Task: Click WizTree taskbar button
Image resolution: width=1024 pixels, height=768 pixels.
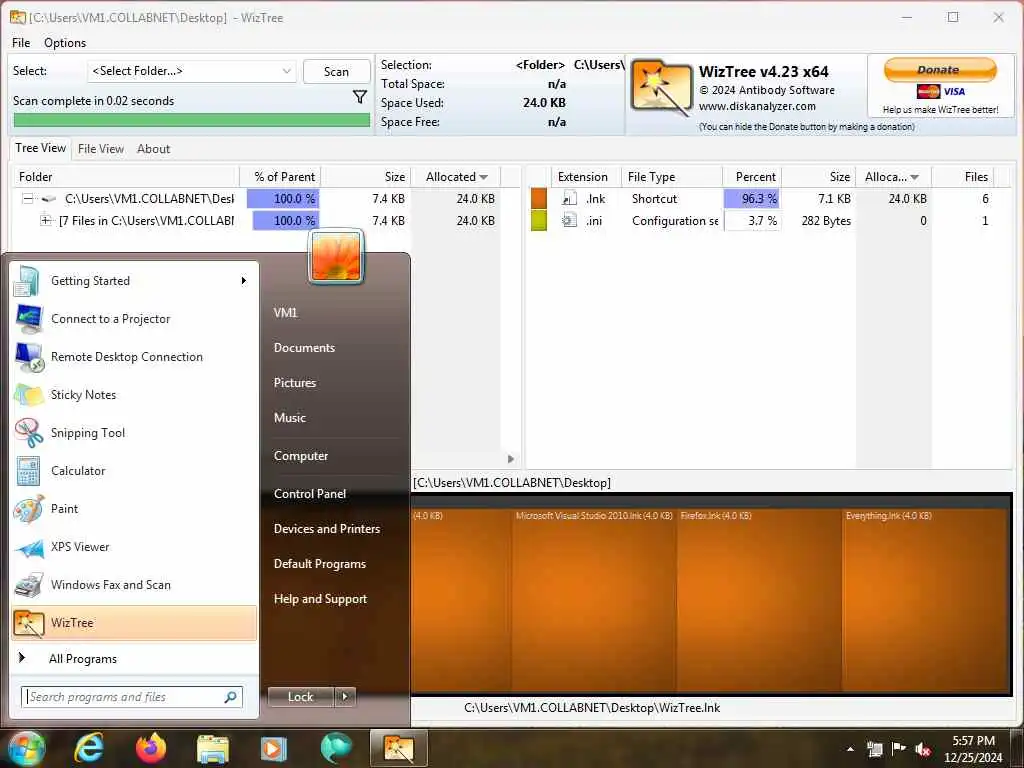Action: (x=399, y=748)
